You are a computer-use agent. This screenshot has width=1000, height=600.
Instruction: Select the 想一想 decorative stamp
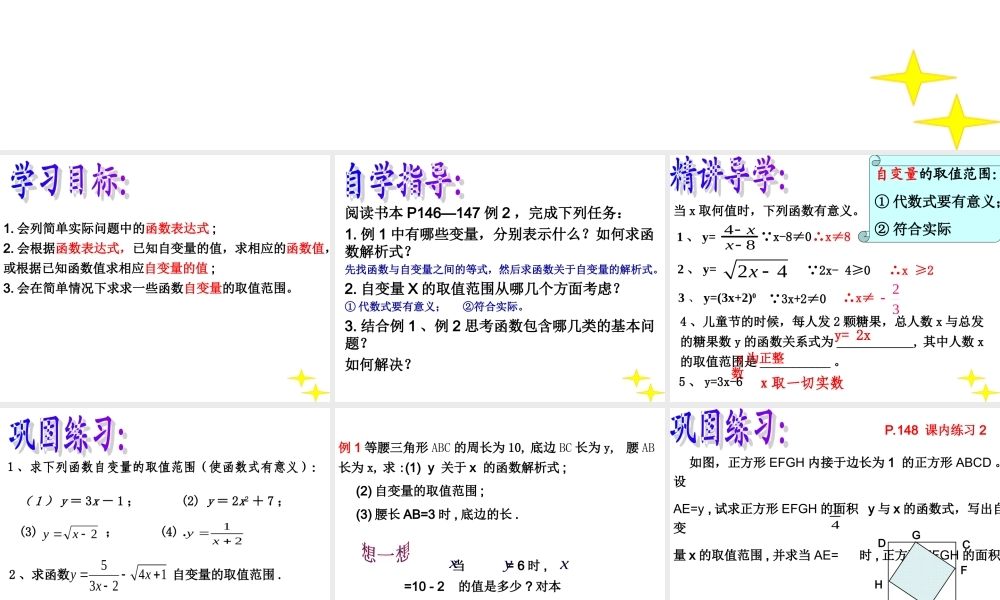385,551
